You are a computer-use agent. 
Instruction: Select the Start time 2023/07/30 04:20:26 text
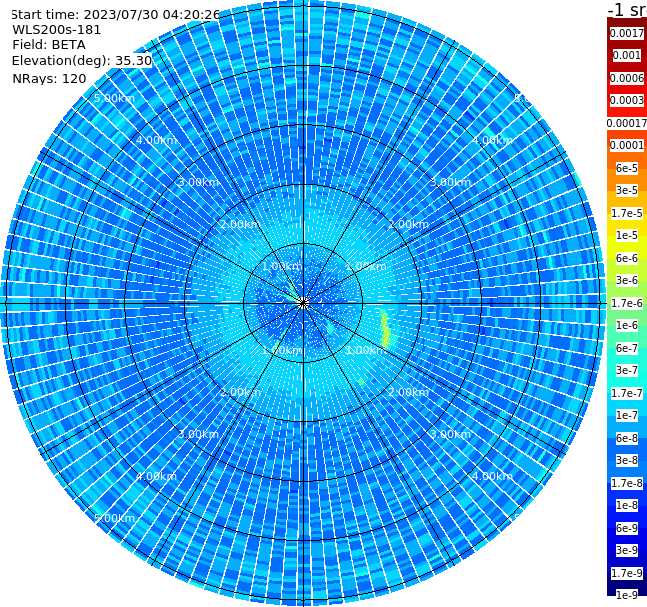tap(115, 15)
